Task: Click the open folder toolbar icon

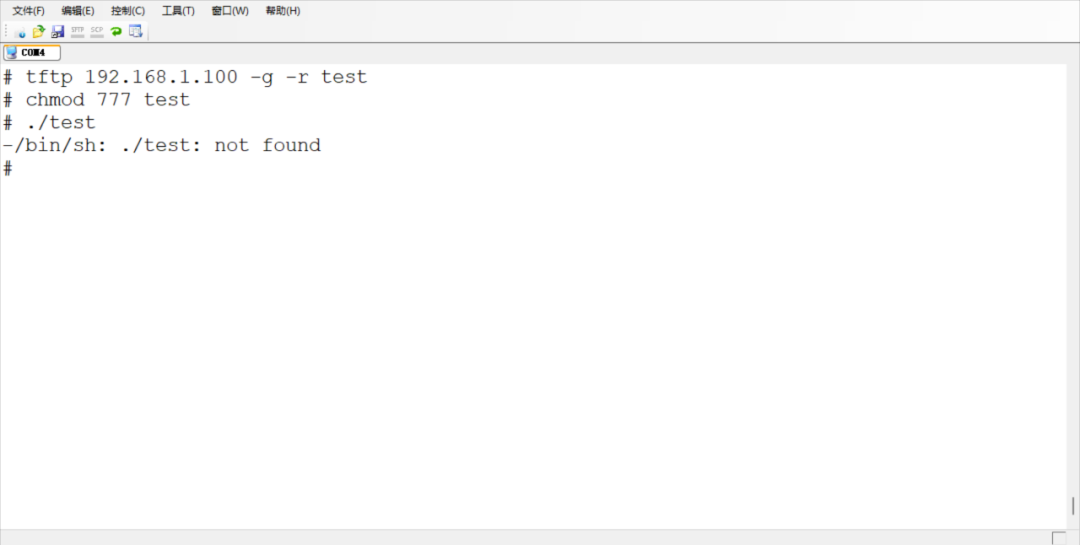Action: (x=38, y=31)
